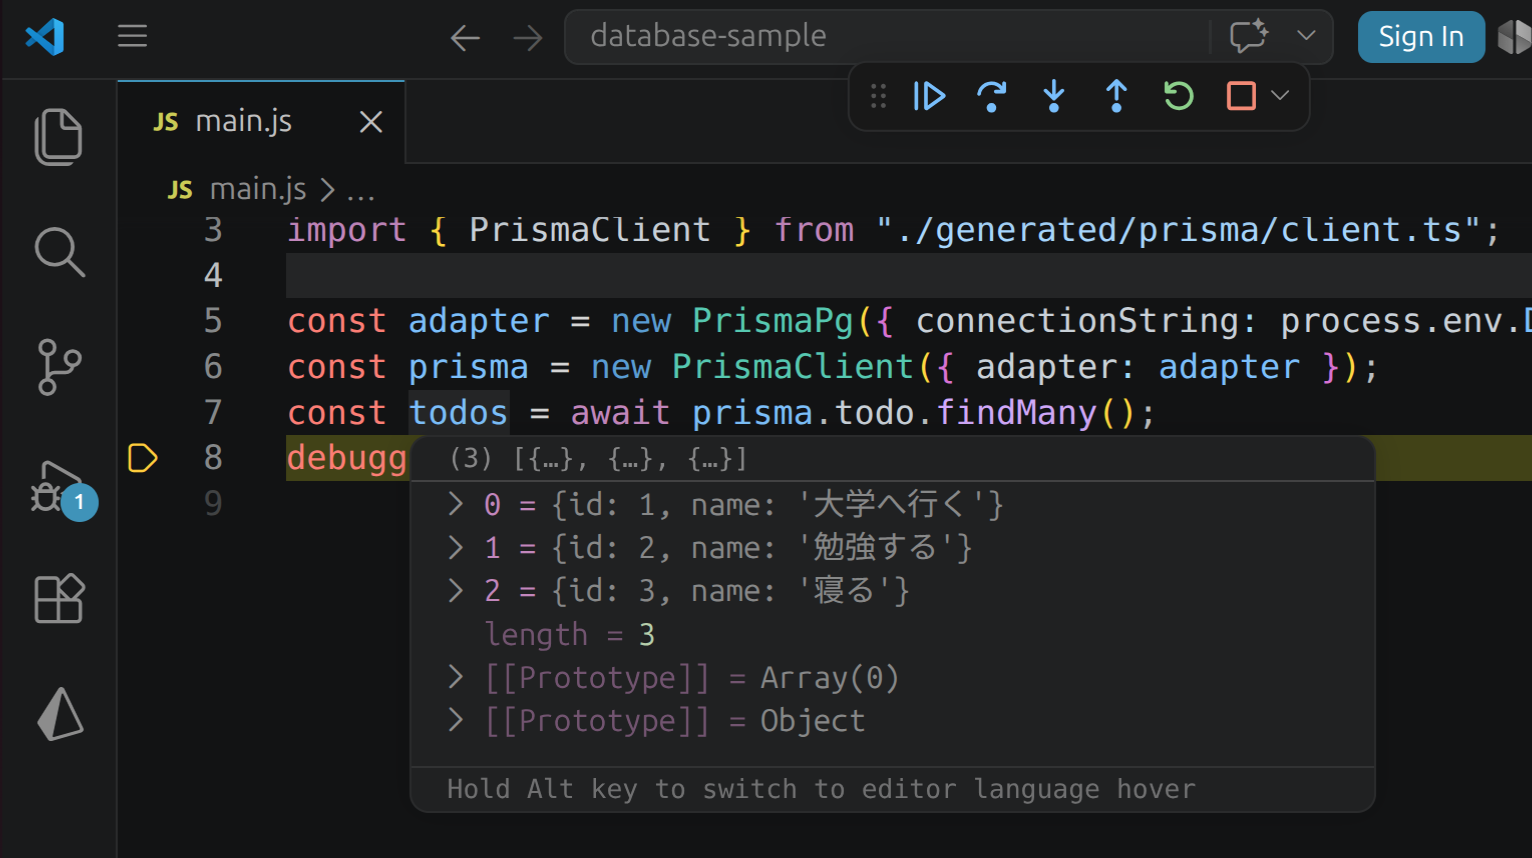Image resolution: width=1532 pixels, height=858 pixels.
Task: Stop the debug session
Action: pyautogui.click(x=1241, y=96)
